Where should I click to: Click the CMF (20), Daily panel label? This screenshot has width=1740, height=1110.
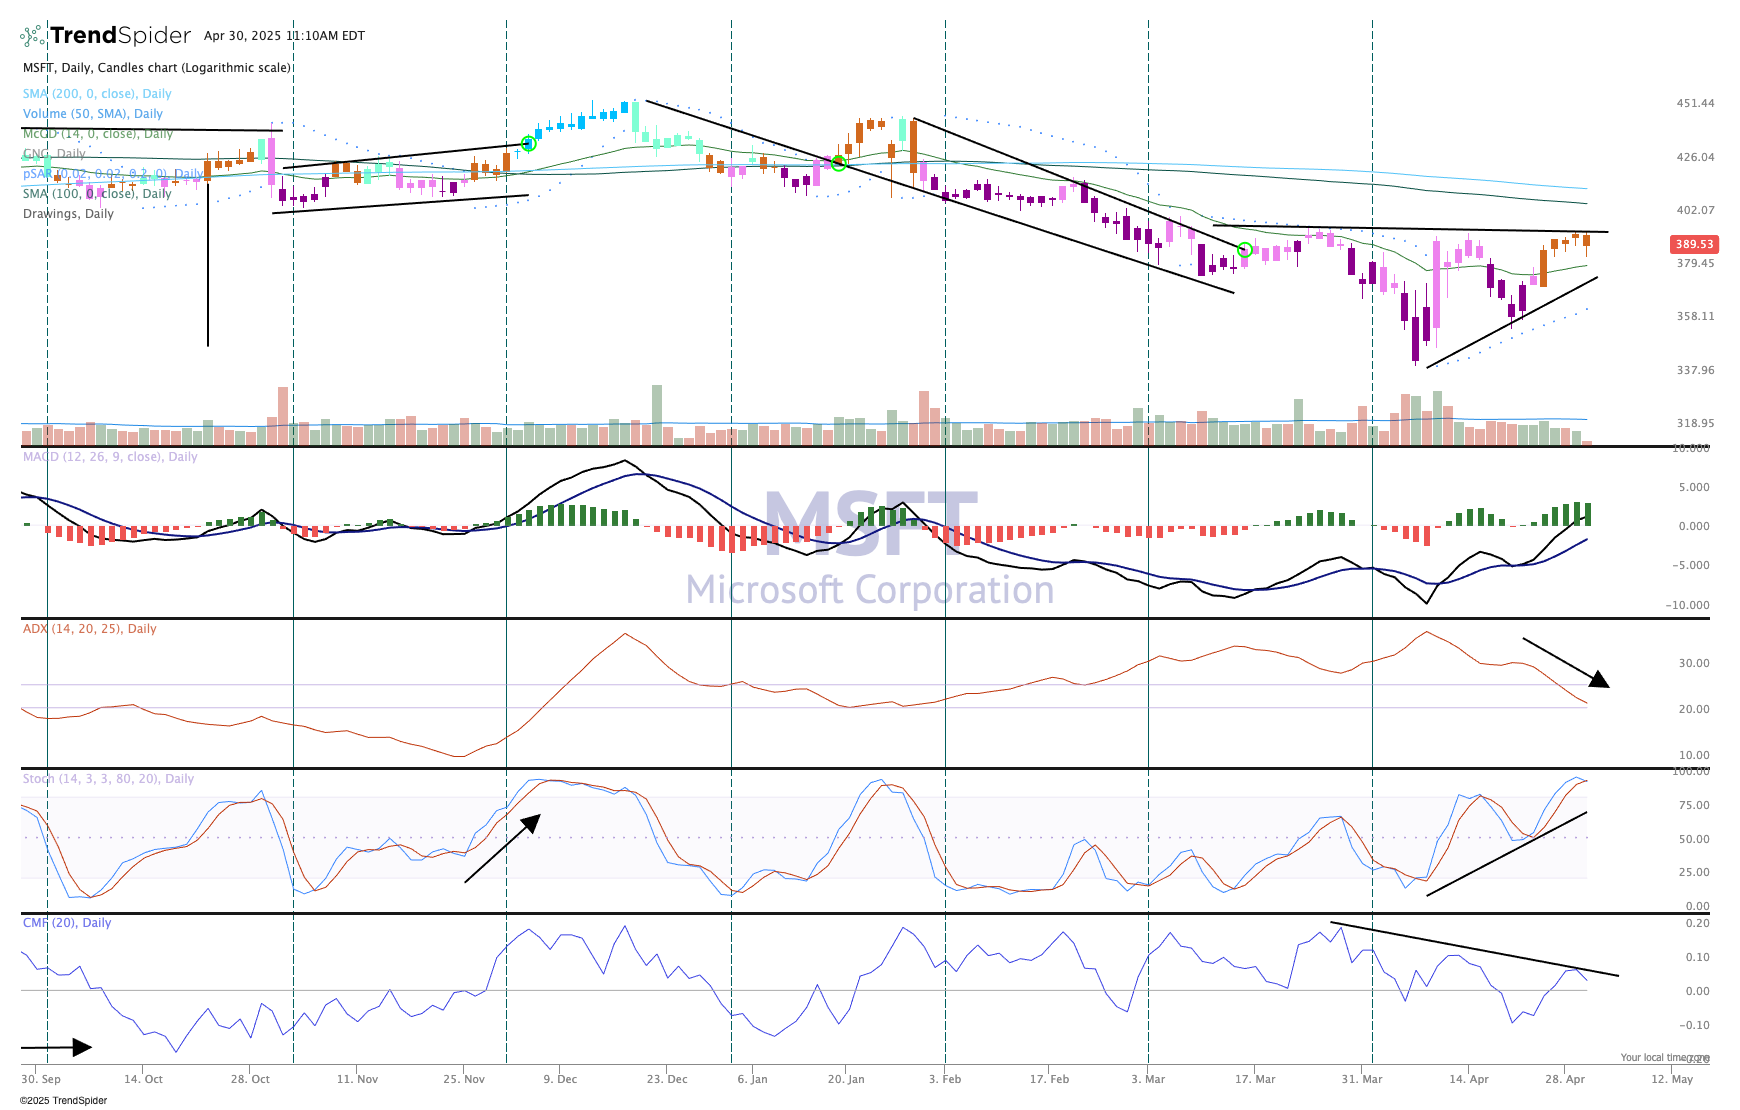pos(67,923)
